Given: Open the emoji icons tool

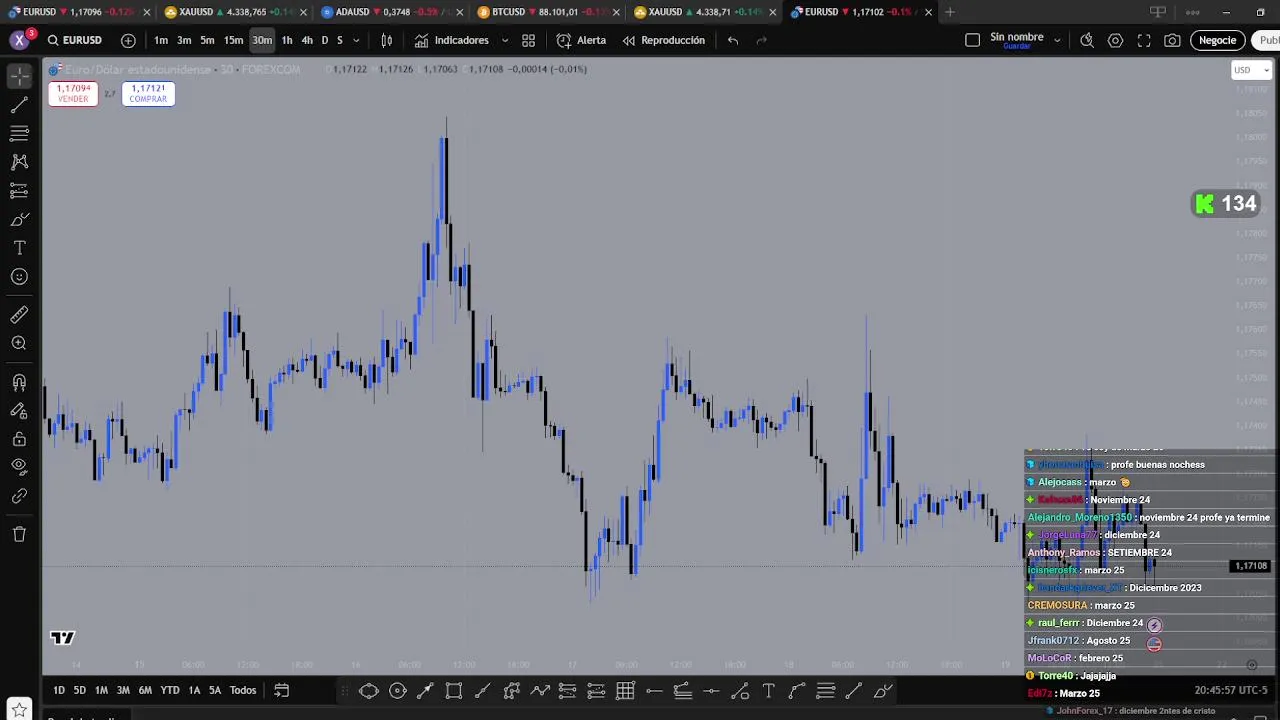Looking at the screenshot, I should (x=19, y=277).
